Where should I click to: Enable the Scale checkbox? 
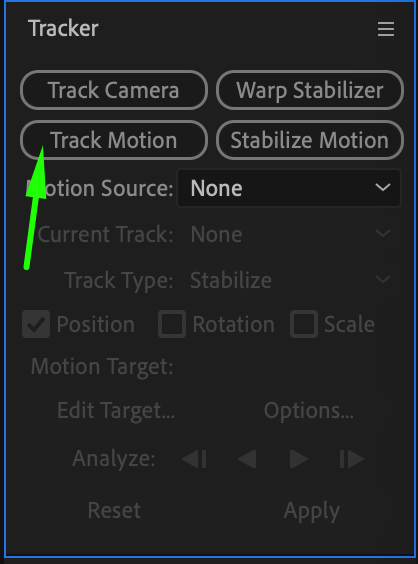point(304,324)
